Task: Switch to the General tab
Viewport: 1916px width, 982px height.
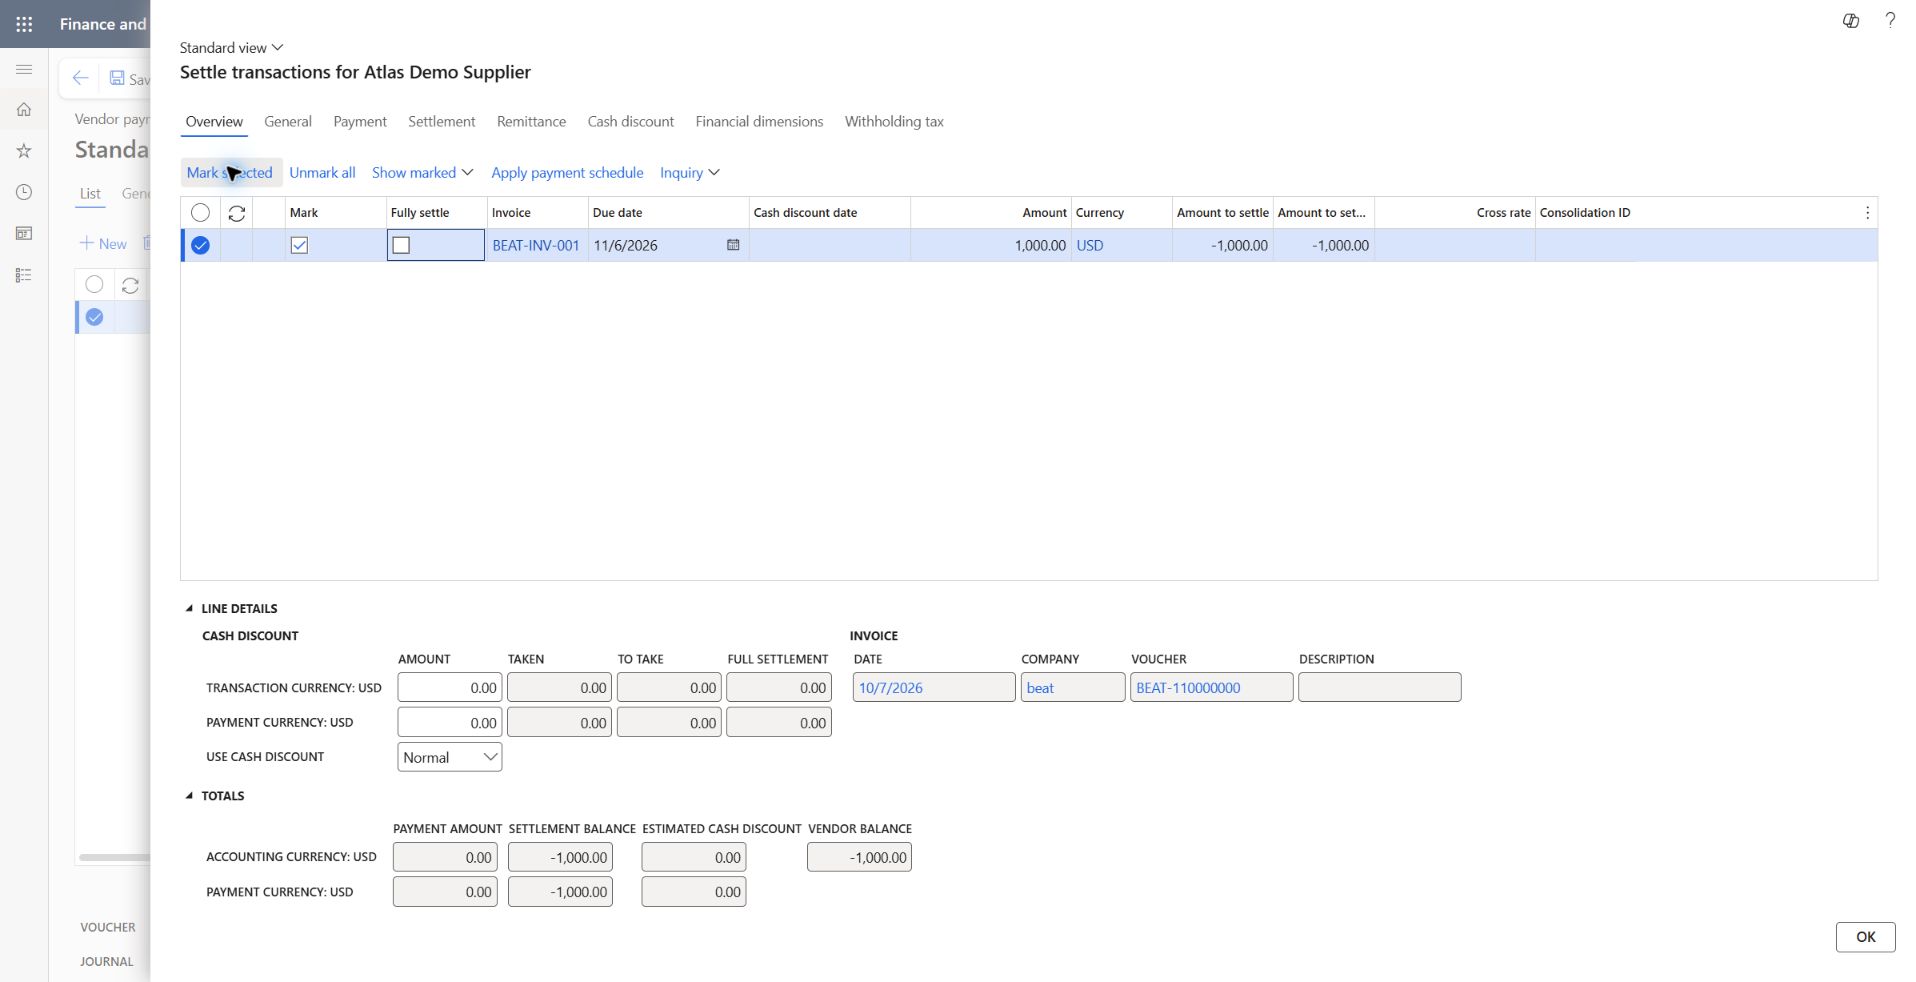Action: click(288, 121)
